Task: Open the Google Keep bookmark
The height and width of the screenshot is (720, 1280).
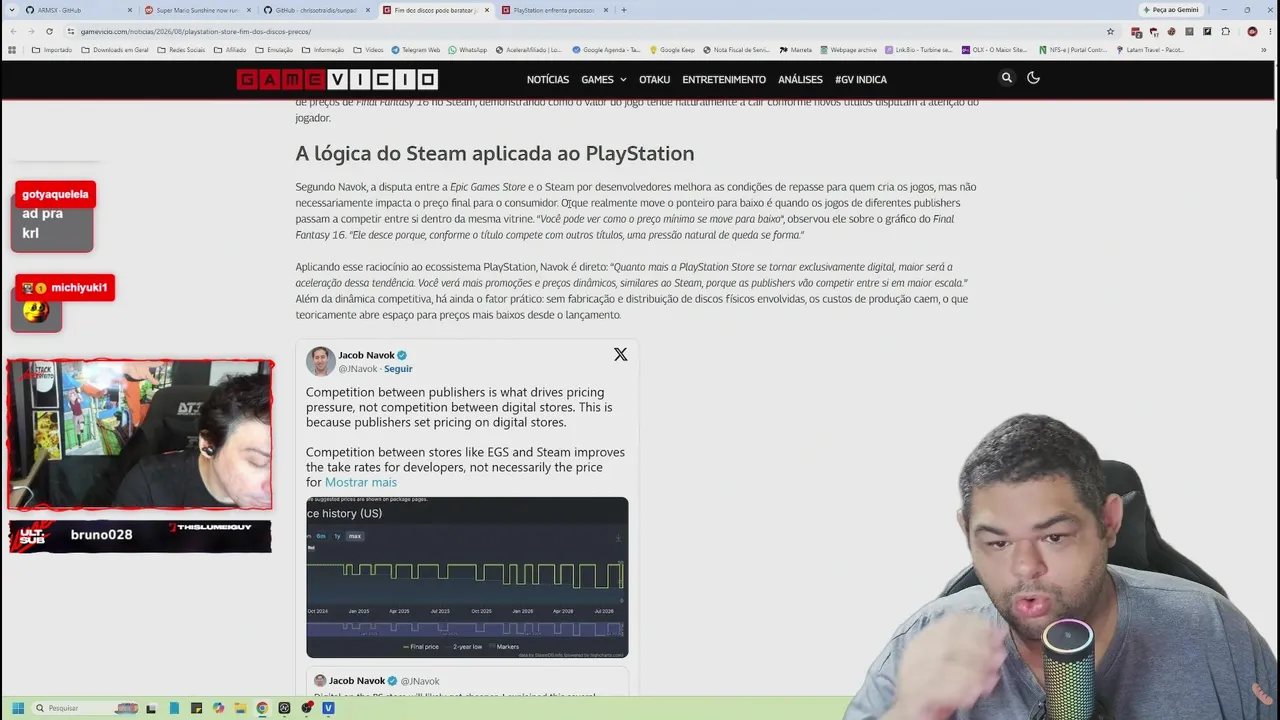Action: (x=672, y=49)
